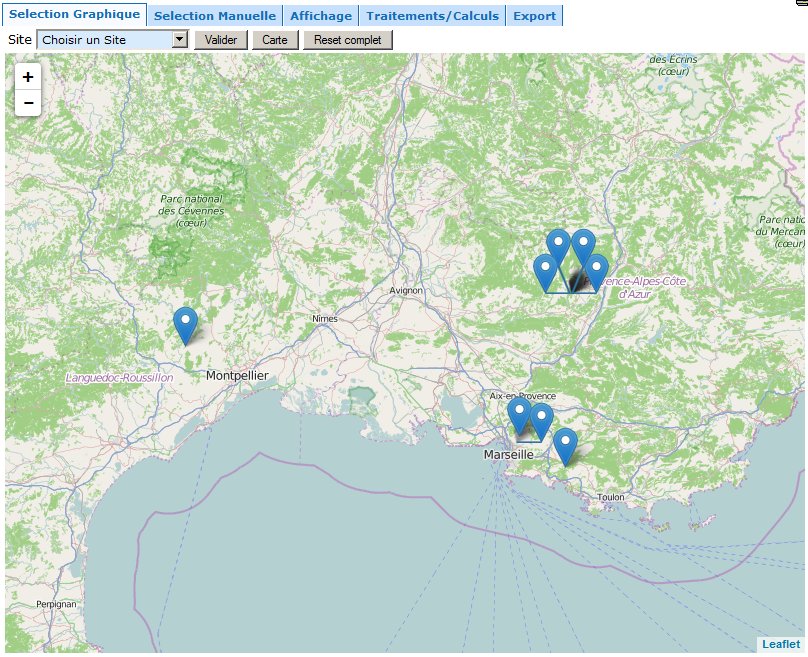Click the Carte button
Viewport: 808px width, 657px height.
(x=275, y=40)
